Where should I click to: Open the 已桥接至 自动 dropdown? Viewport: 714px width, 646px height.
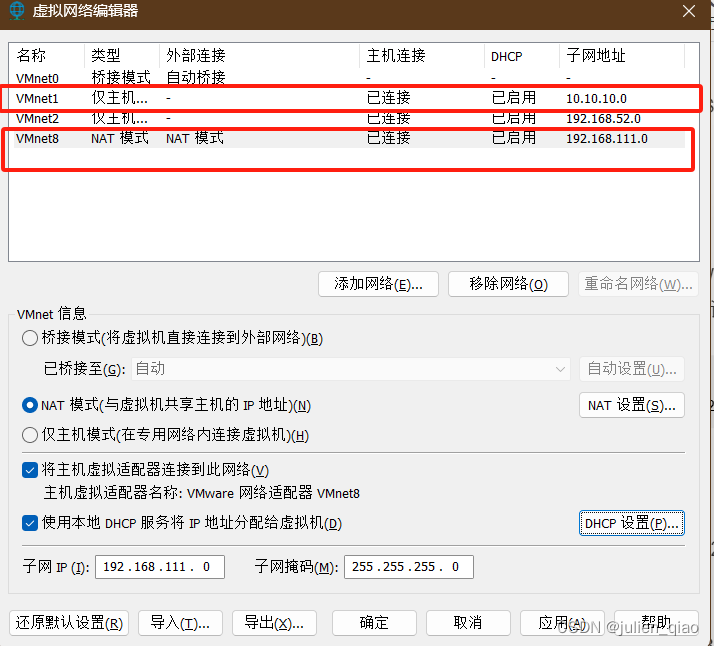coord(351,369)
